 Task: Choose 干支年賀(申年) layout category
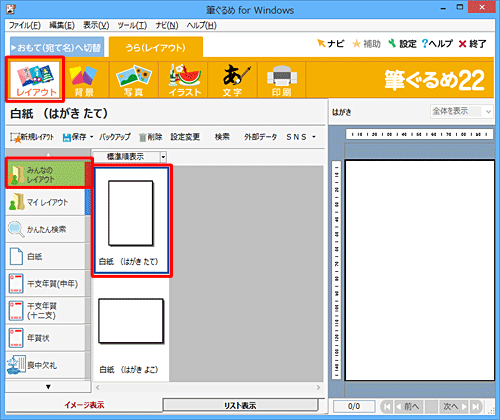pyautogui.click(x=45, y=284)
